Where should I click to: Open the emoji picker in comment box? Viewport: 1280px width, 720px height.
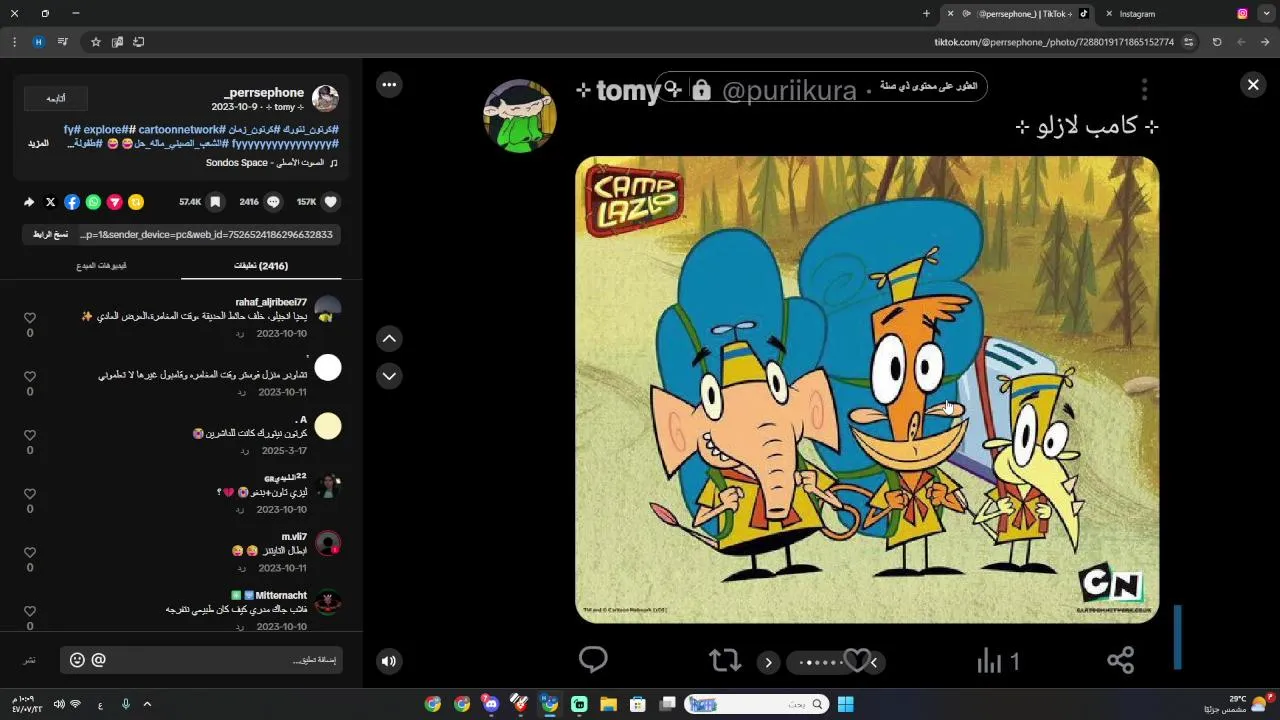(x=77, y=660)
